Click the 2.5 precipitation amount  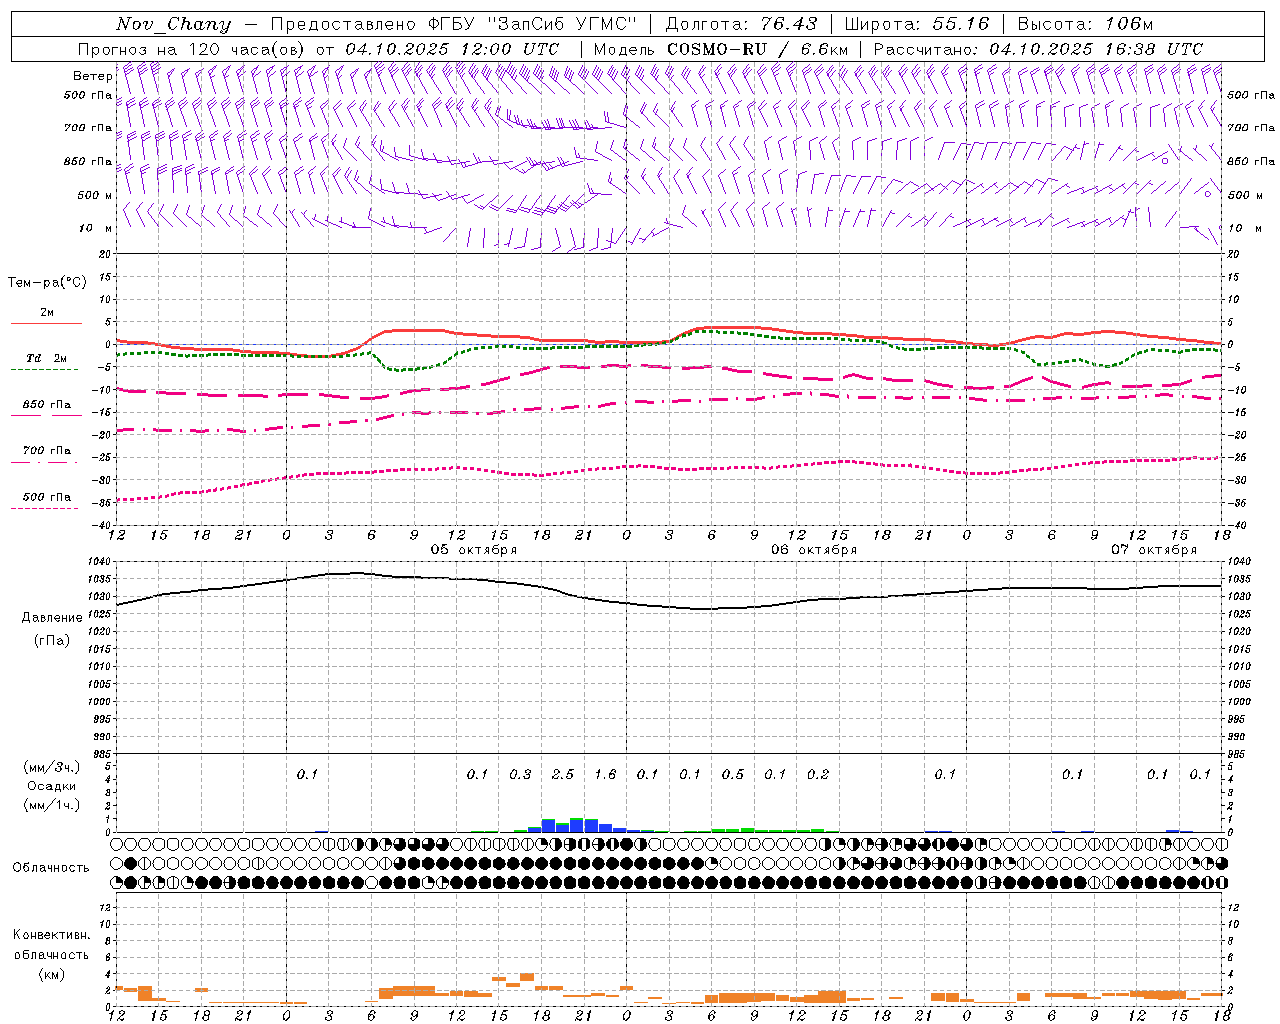[563, 775]
